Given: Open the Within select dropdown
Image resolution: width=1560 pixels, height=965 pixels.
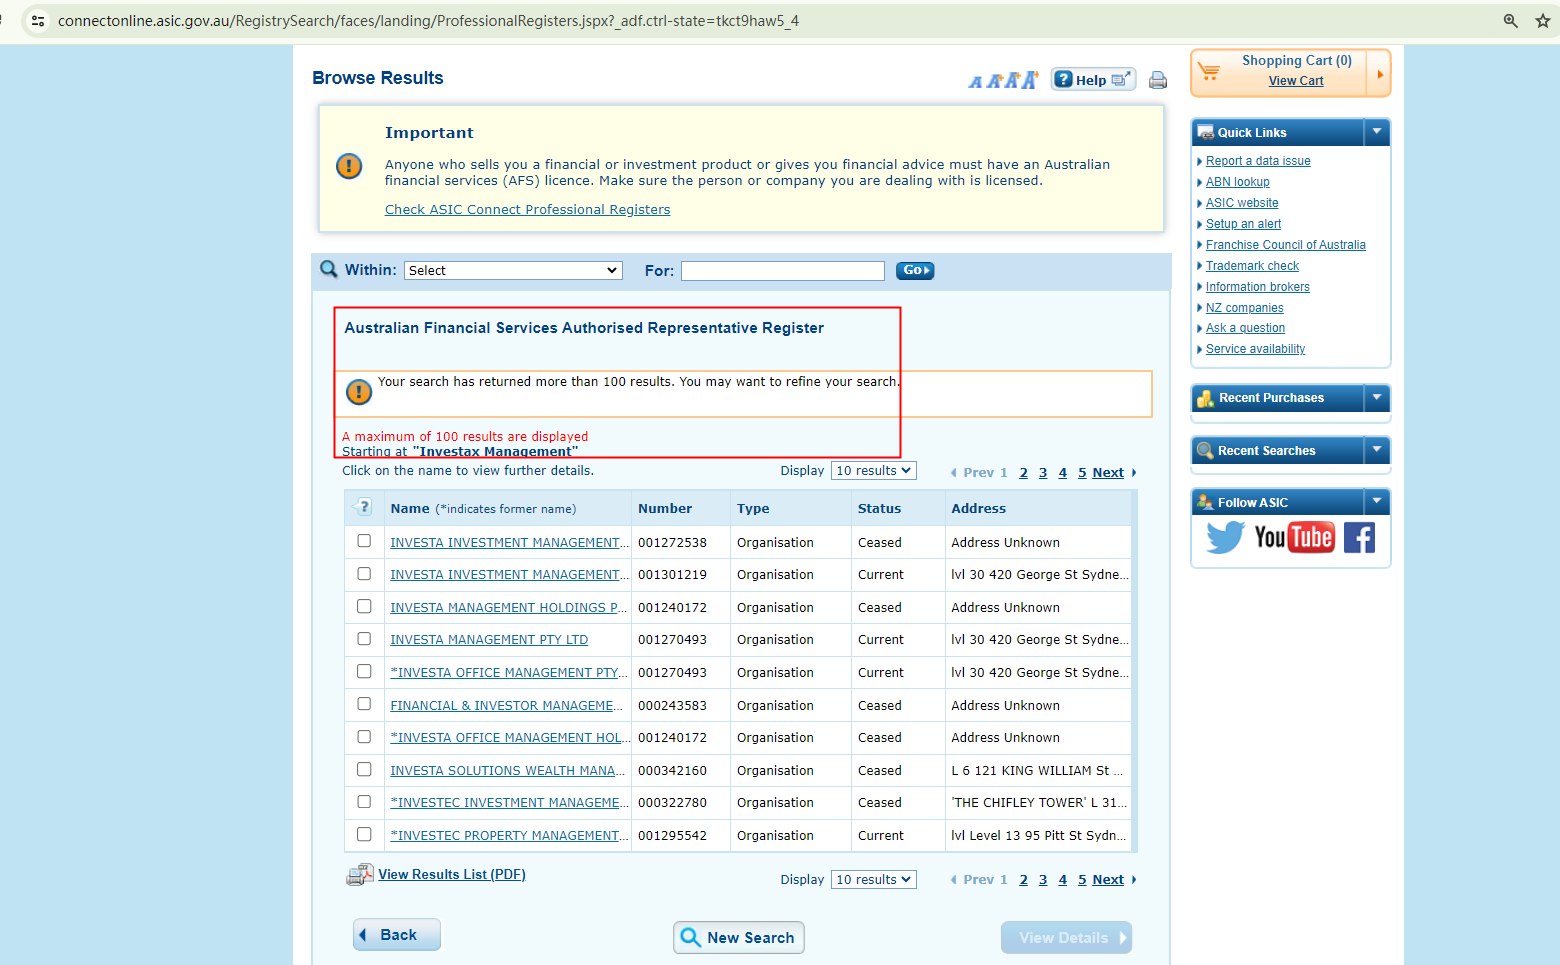Looking at the screenshot, I should click(513, 271).
